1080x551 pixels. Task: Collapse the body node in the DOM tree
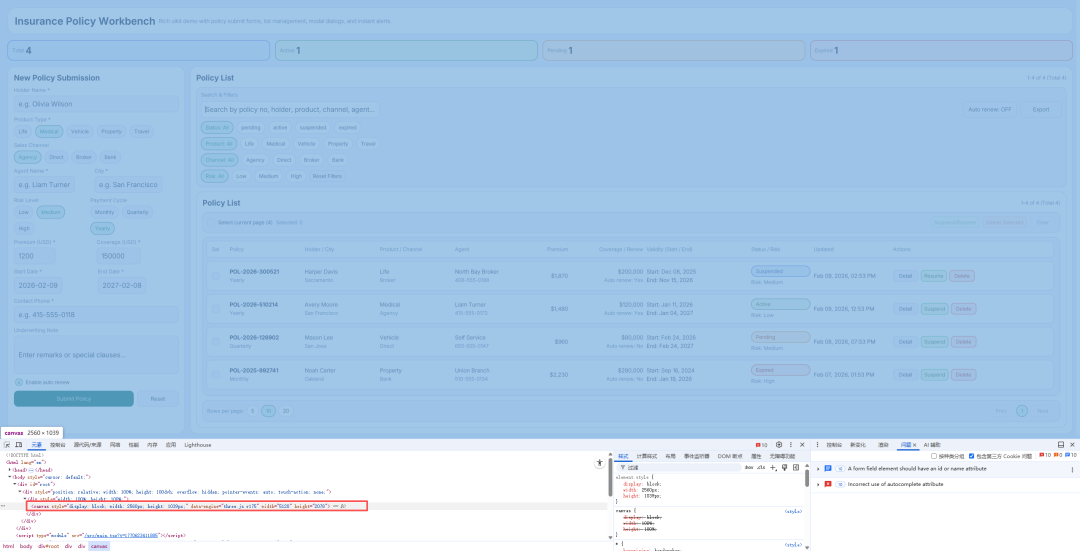[x=10, y=477]
